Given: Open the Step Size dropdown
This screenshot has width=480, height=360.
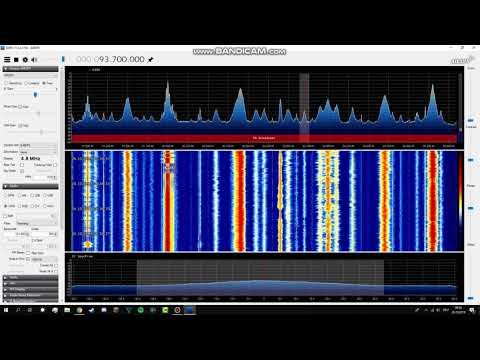Looking at the screenshot, I should click(44, 259).
